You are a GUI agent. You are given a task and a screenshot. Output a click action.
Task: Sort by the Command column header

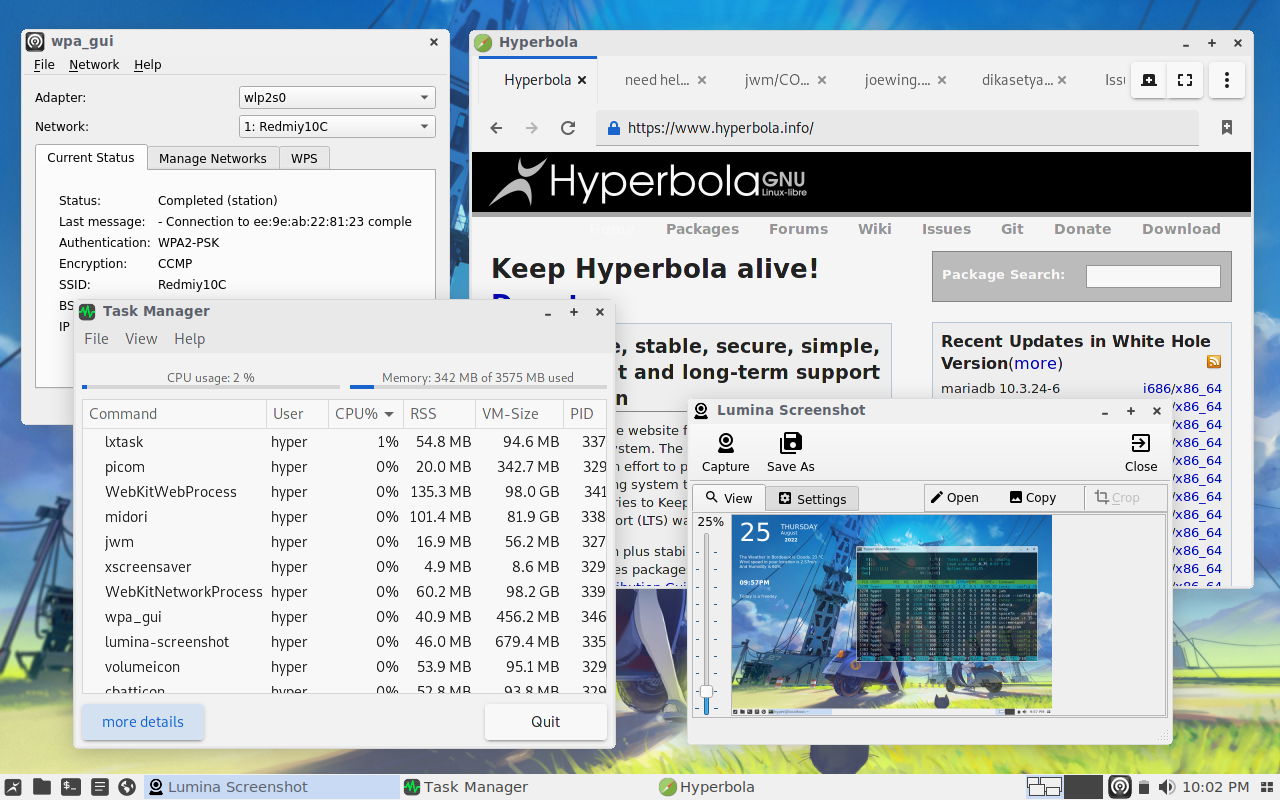click(174, 414)
